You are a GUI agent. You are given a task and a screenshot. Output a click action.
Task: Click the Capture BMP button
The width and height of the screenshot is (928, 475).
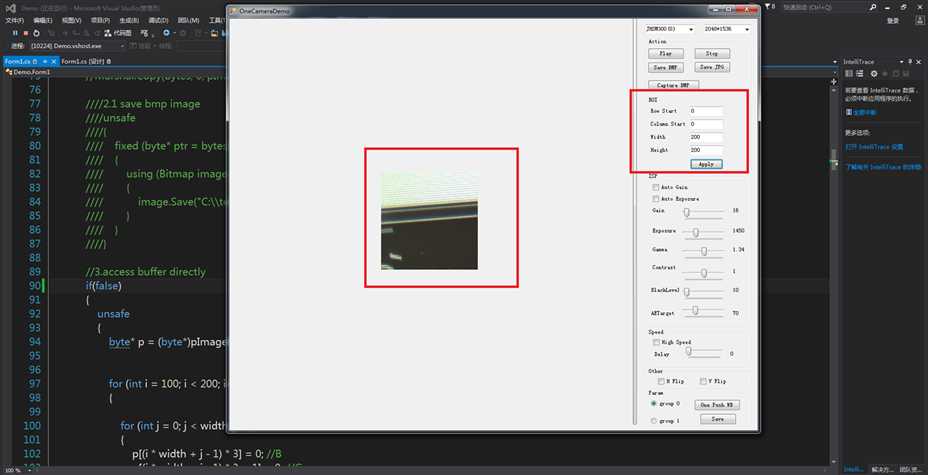tap(674, 85)
